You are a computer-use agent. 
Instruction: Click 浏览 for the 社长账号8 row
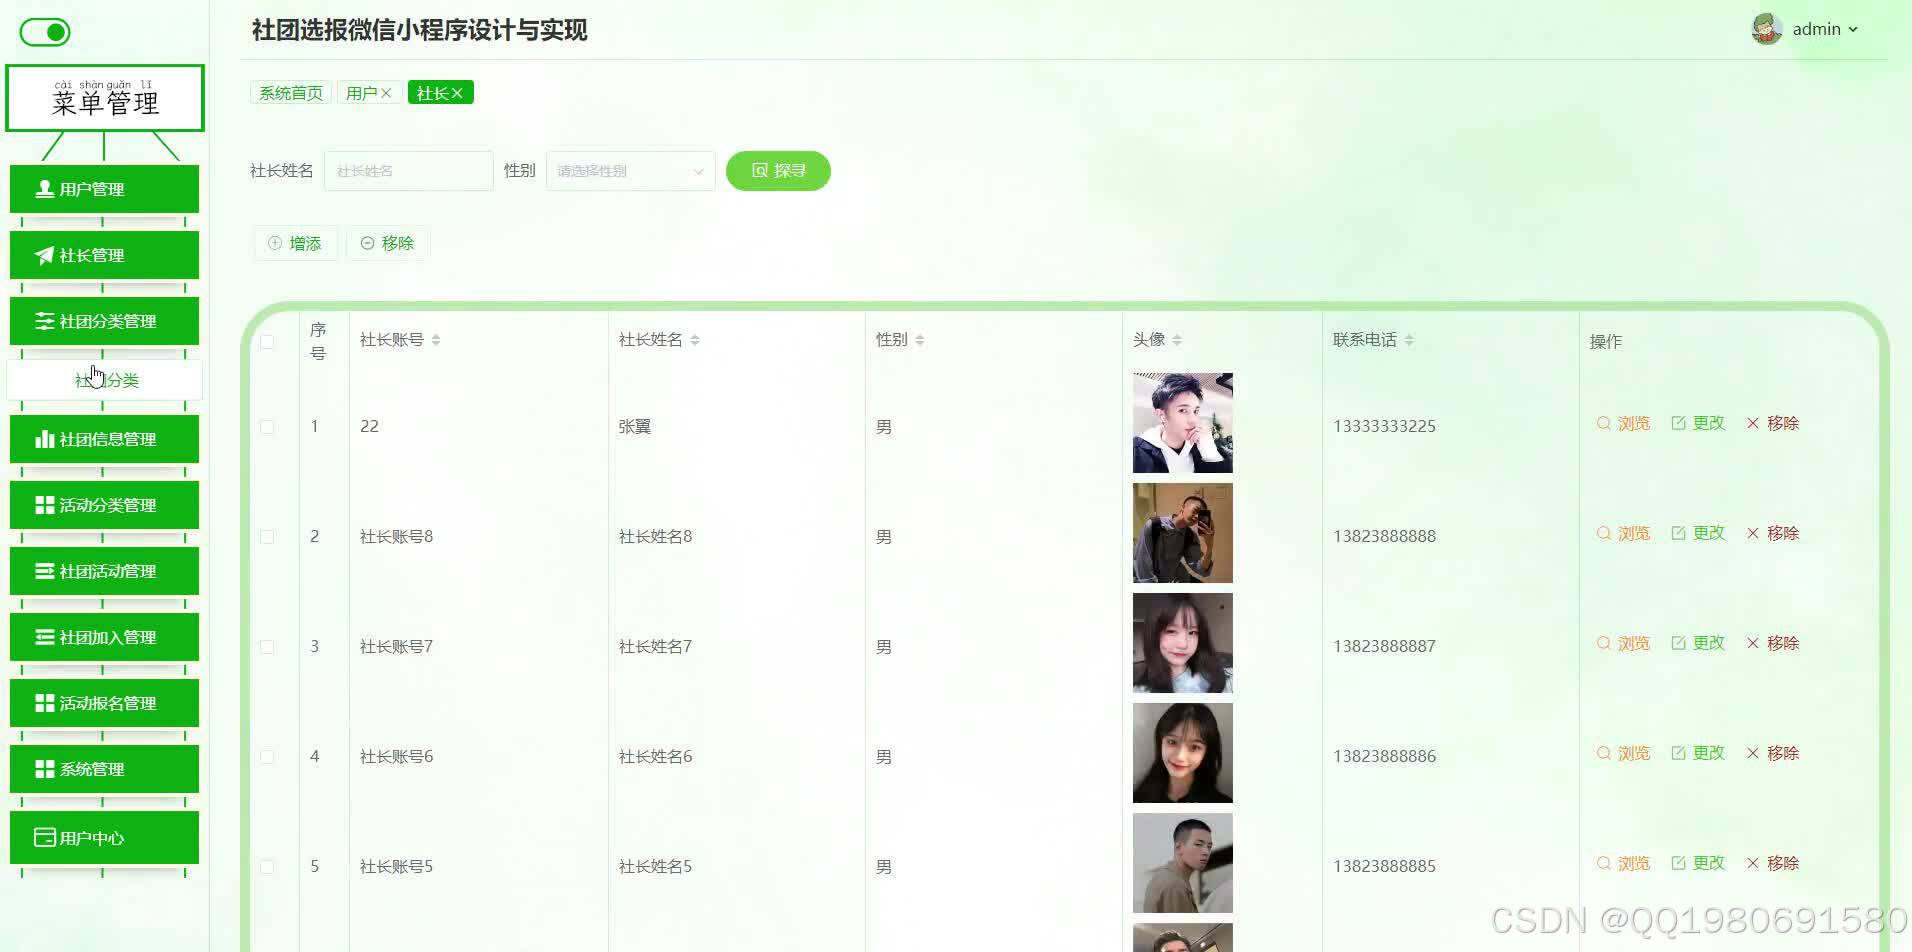[1623, 533]
